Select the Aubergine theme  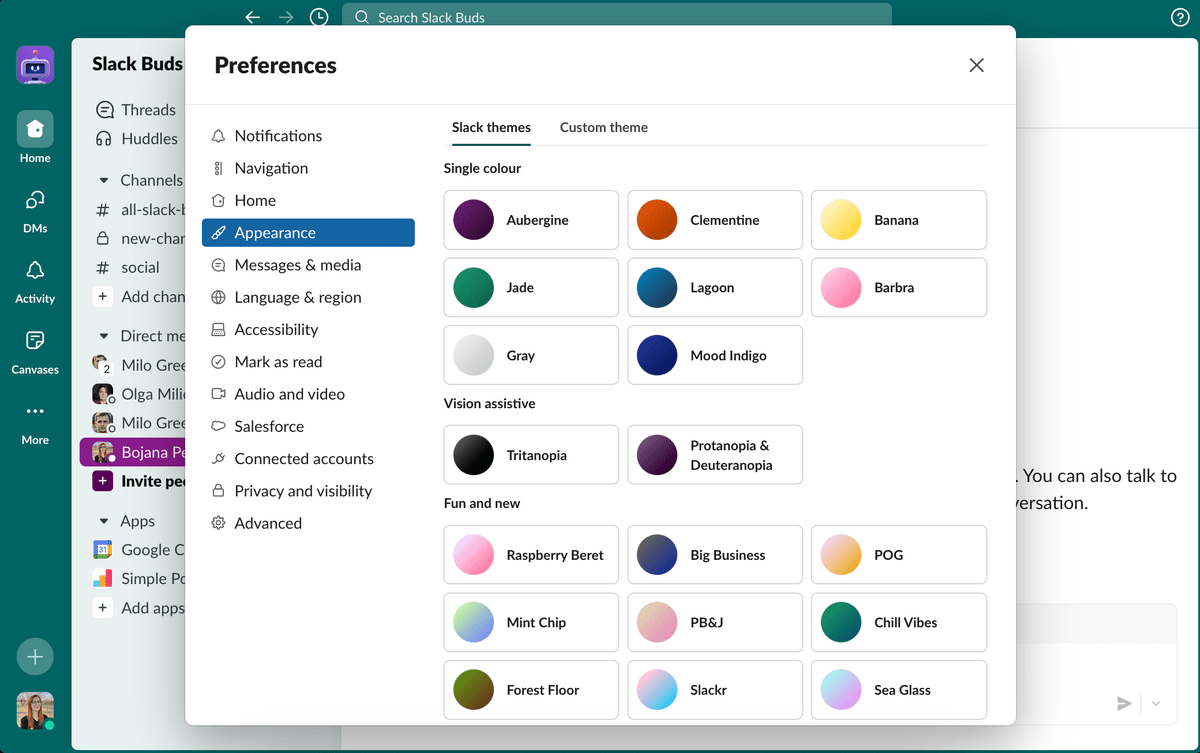click(x=531, y=220)
